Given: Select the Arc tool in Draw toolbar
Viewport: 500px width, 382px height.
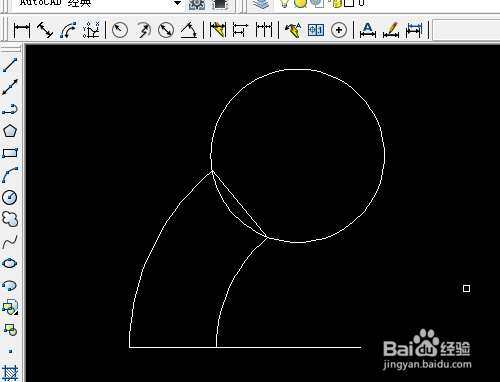Looking at the screenshot, I should (x=10, y=175).
